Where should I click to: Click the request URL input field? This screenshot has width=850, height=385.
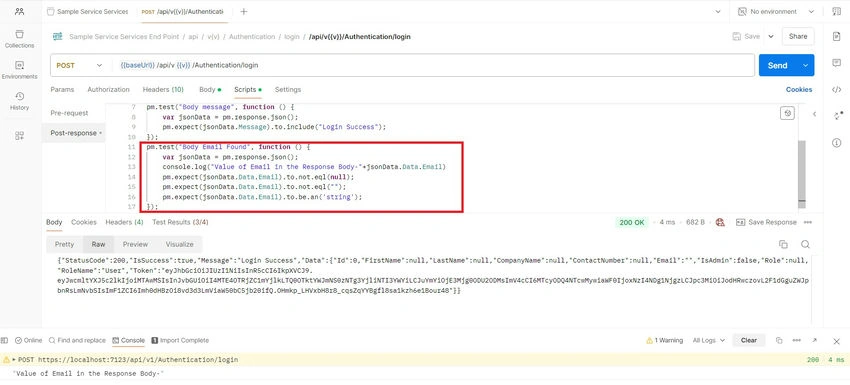[x=434, y=65]
